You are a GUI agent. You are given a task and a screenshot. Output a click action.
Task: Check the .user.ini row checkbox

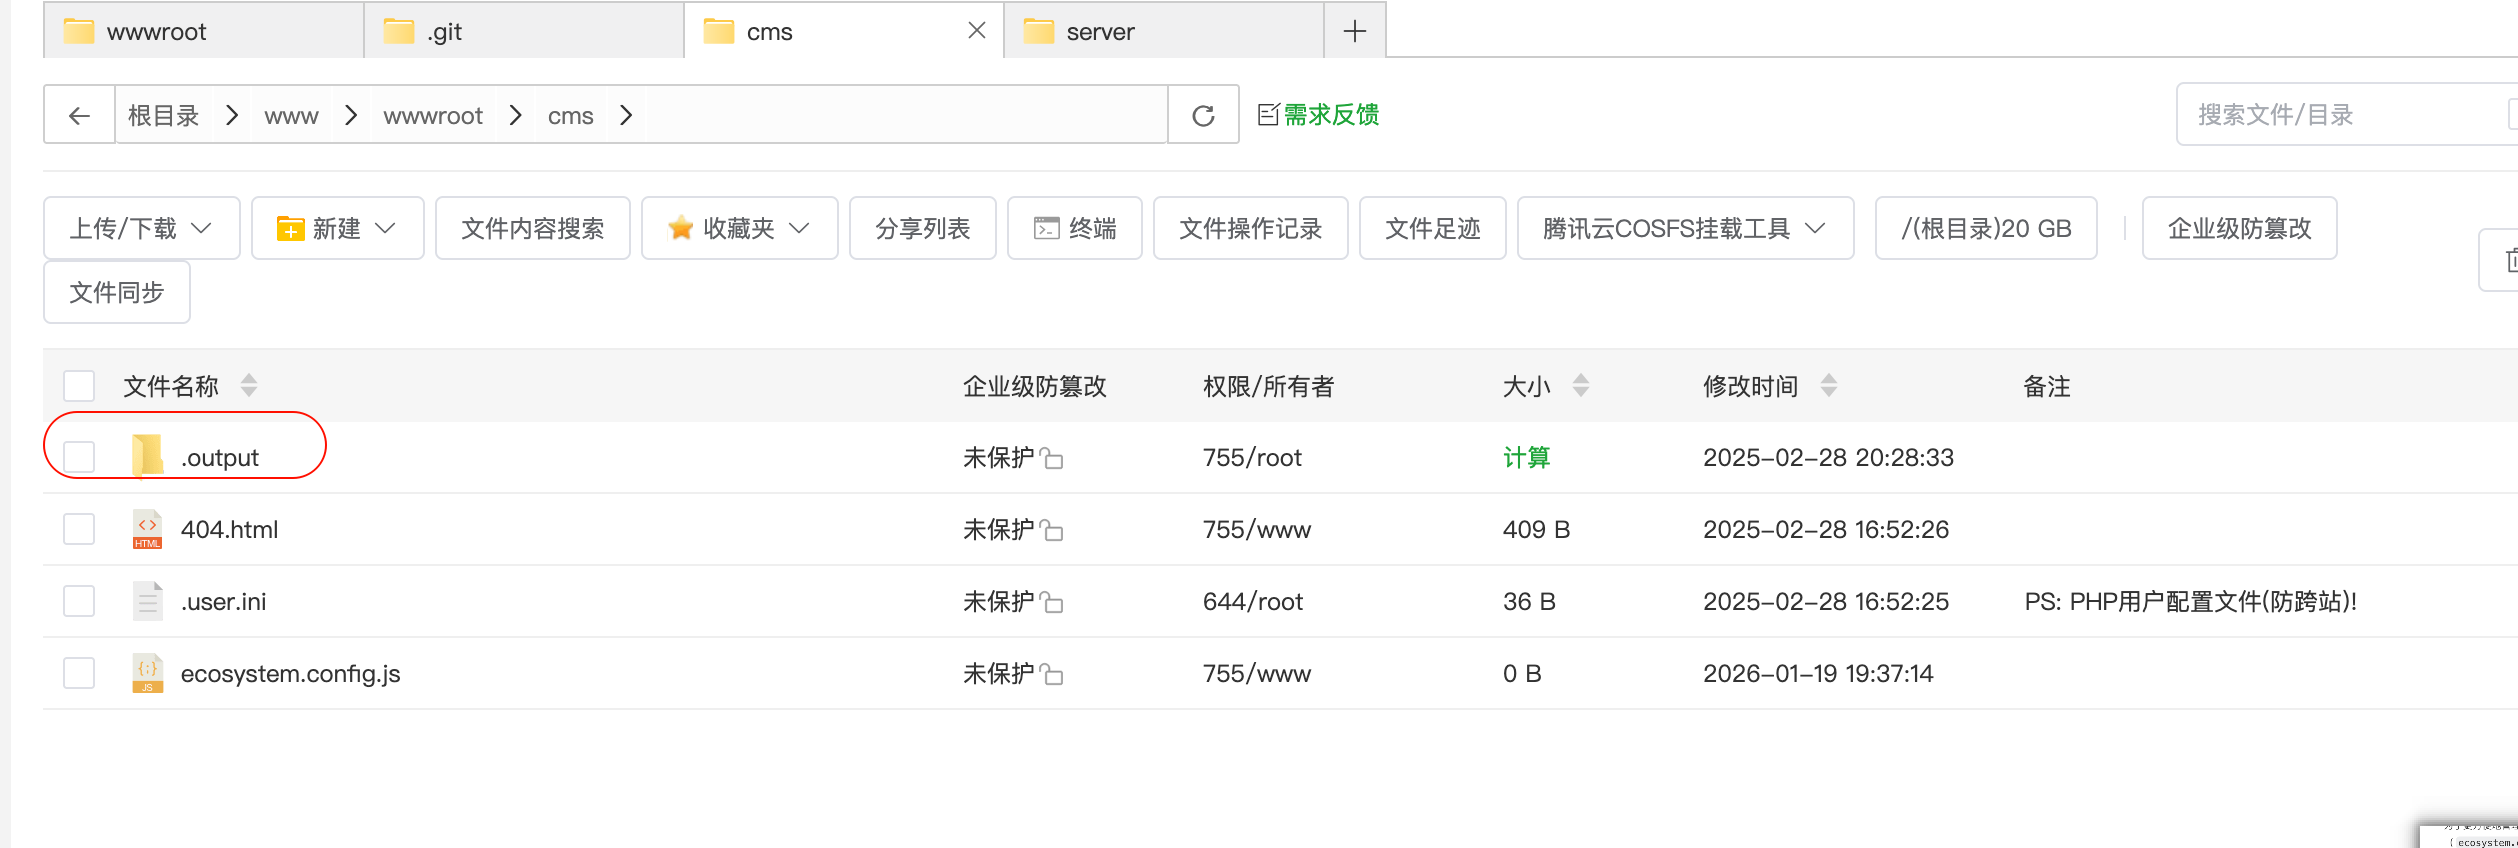[x=79, y=601]
